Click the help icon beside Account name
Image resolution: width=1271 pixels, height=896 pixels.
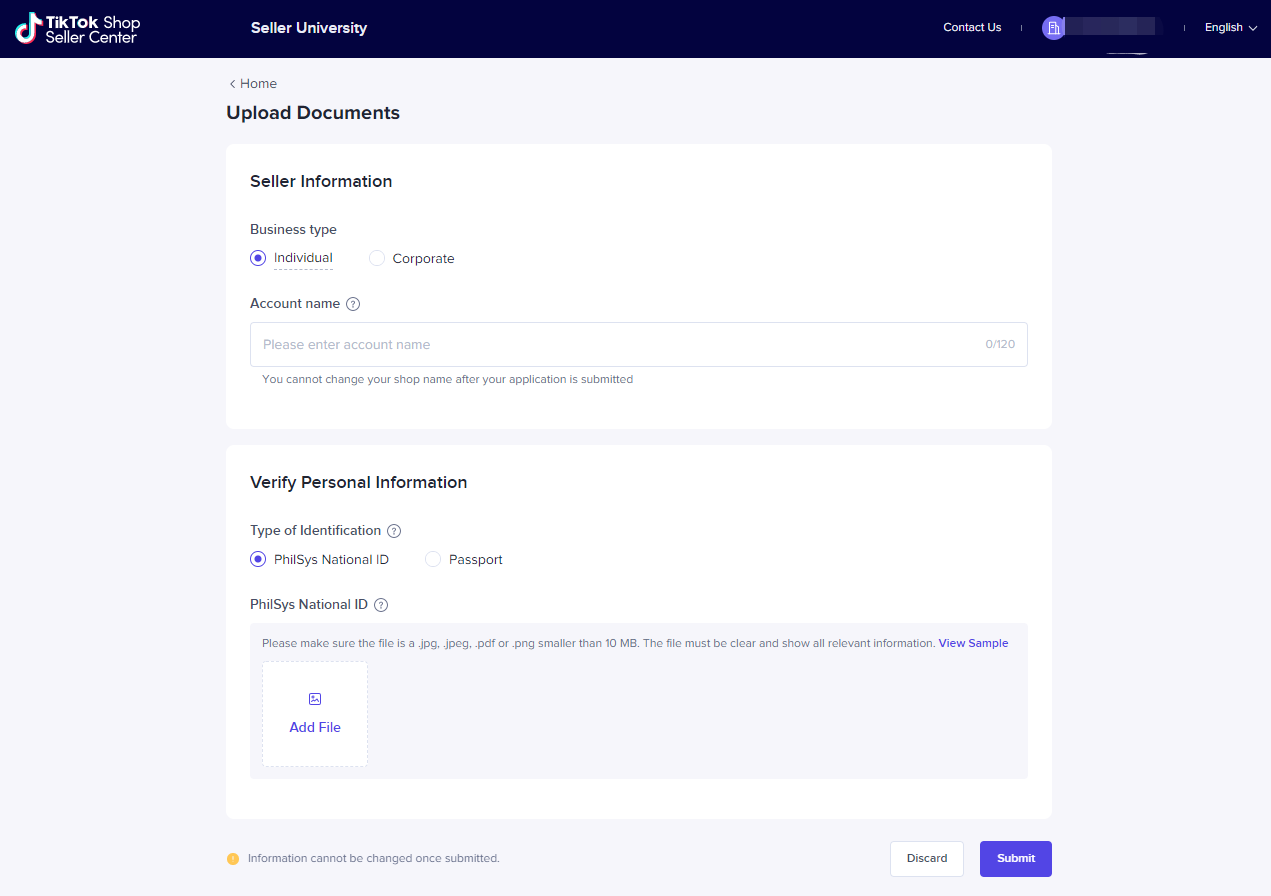click(353, 304)
